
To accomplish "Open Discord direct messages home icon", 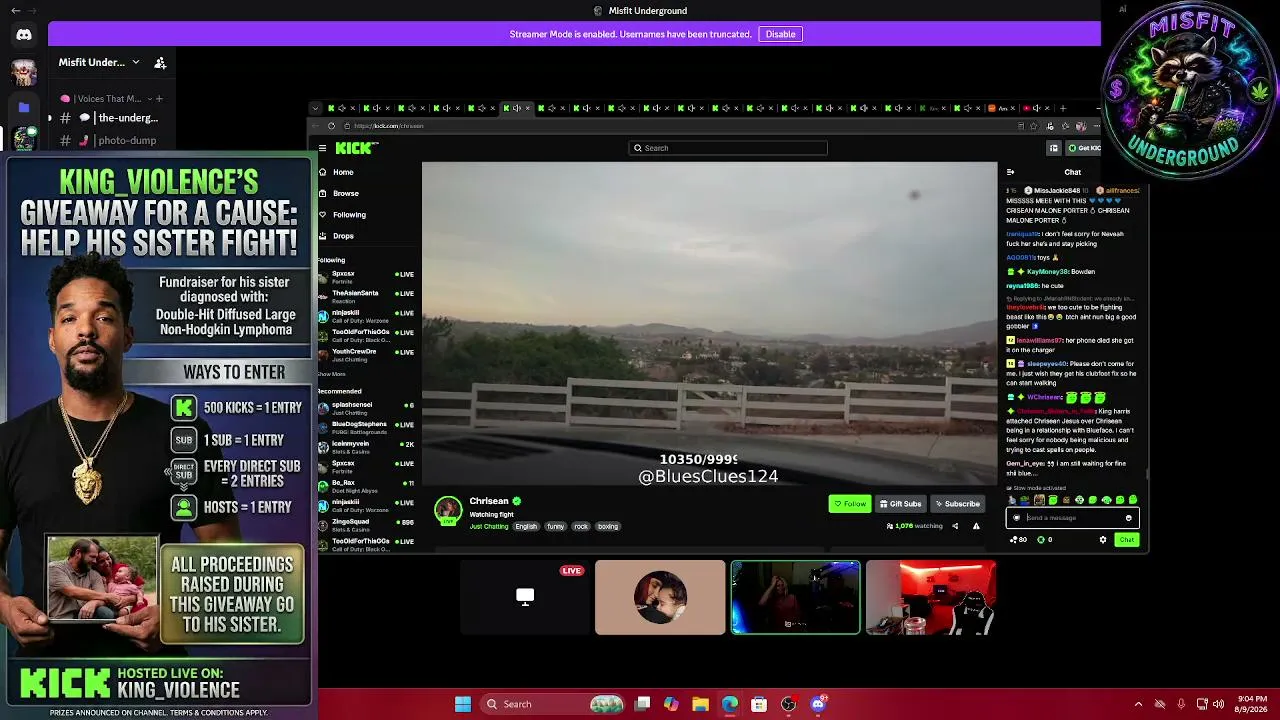I will pos(24,34).
